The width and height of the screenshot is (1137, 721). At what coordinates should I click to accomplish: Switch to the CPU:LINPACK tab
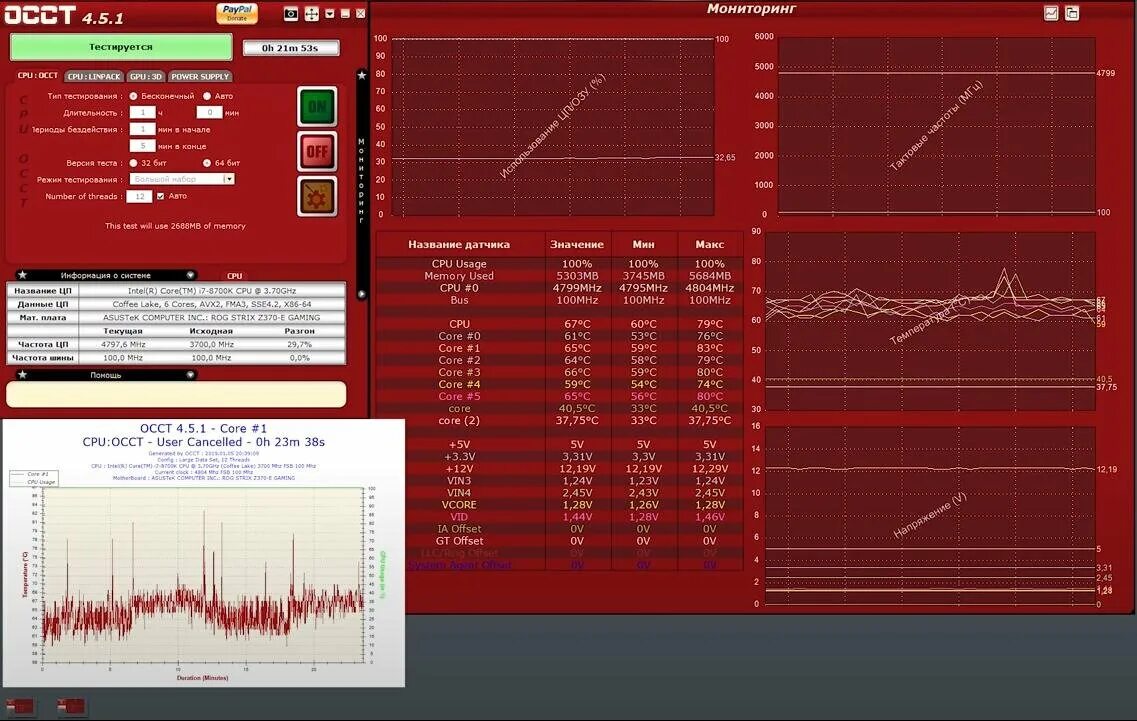coord(94,76)
